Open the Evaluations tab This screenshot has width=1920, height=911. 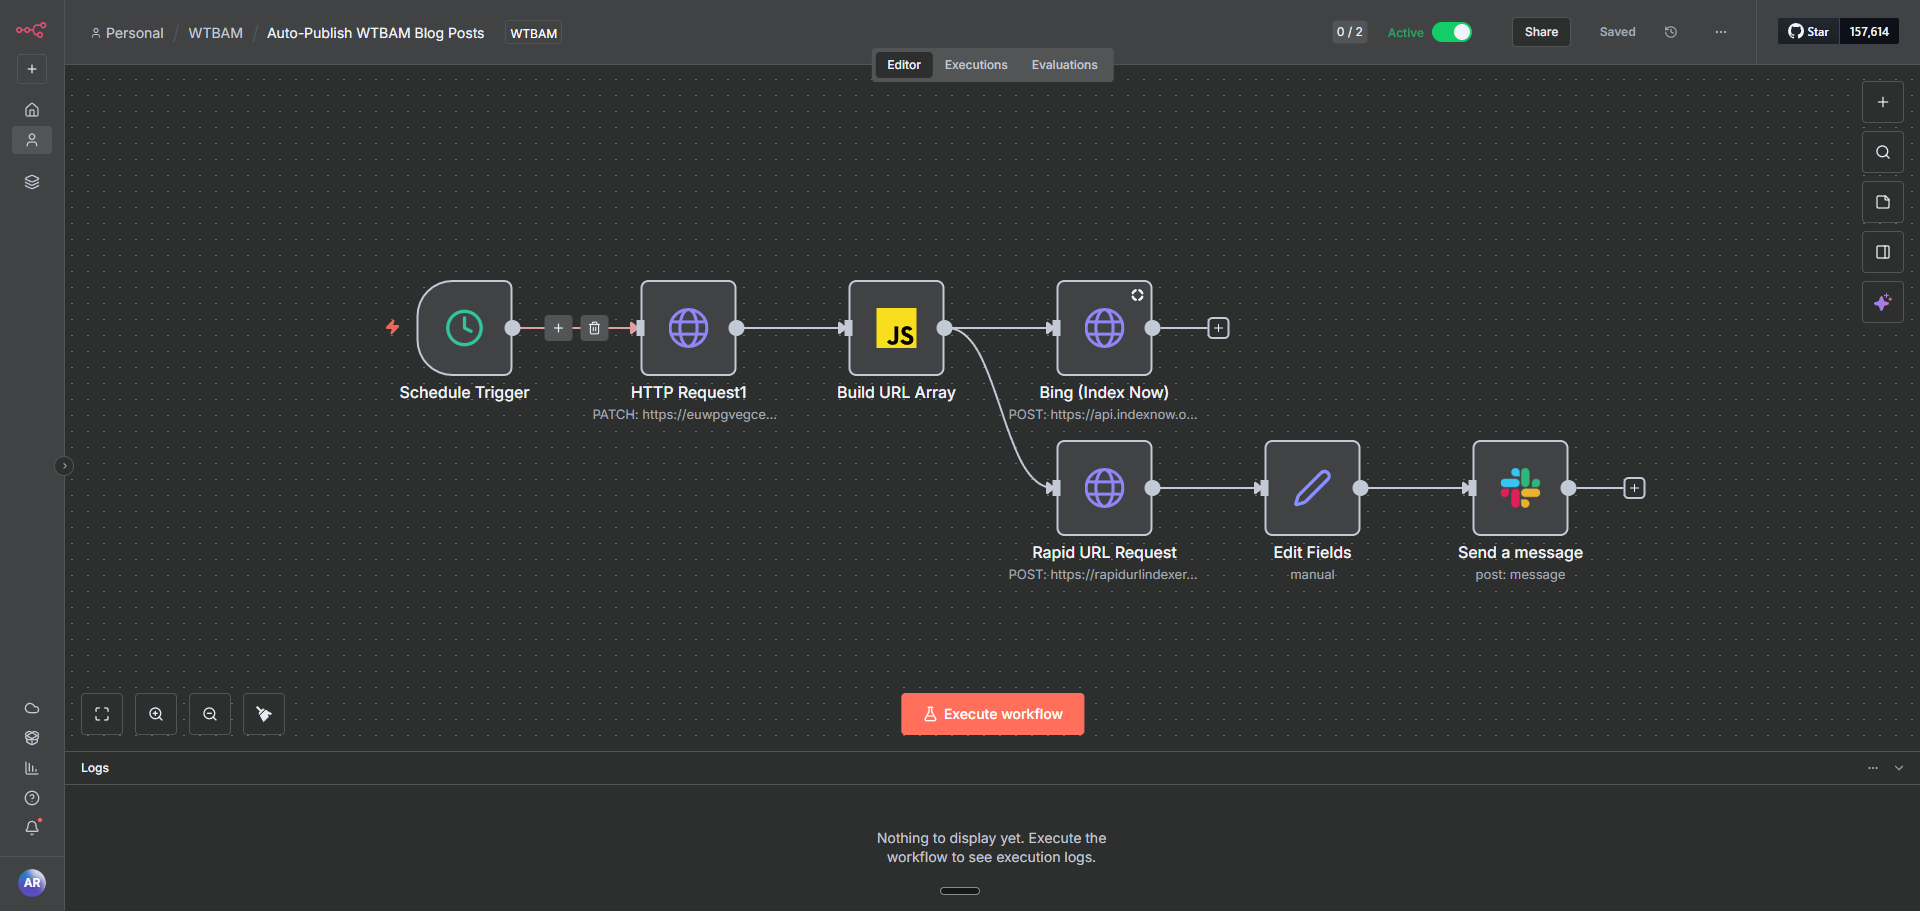click(1064, 64)
